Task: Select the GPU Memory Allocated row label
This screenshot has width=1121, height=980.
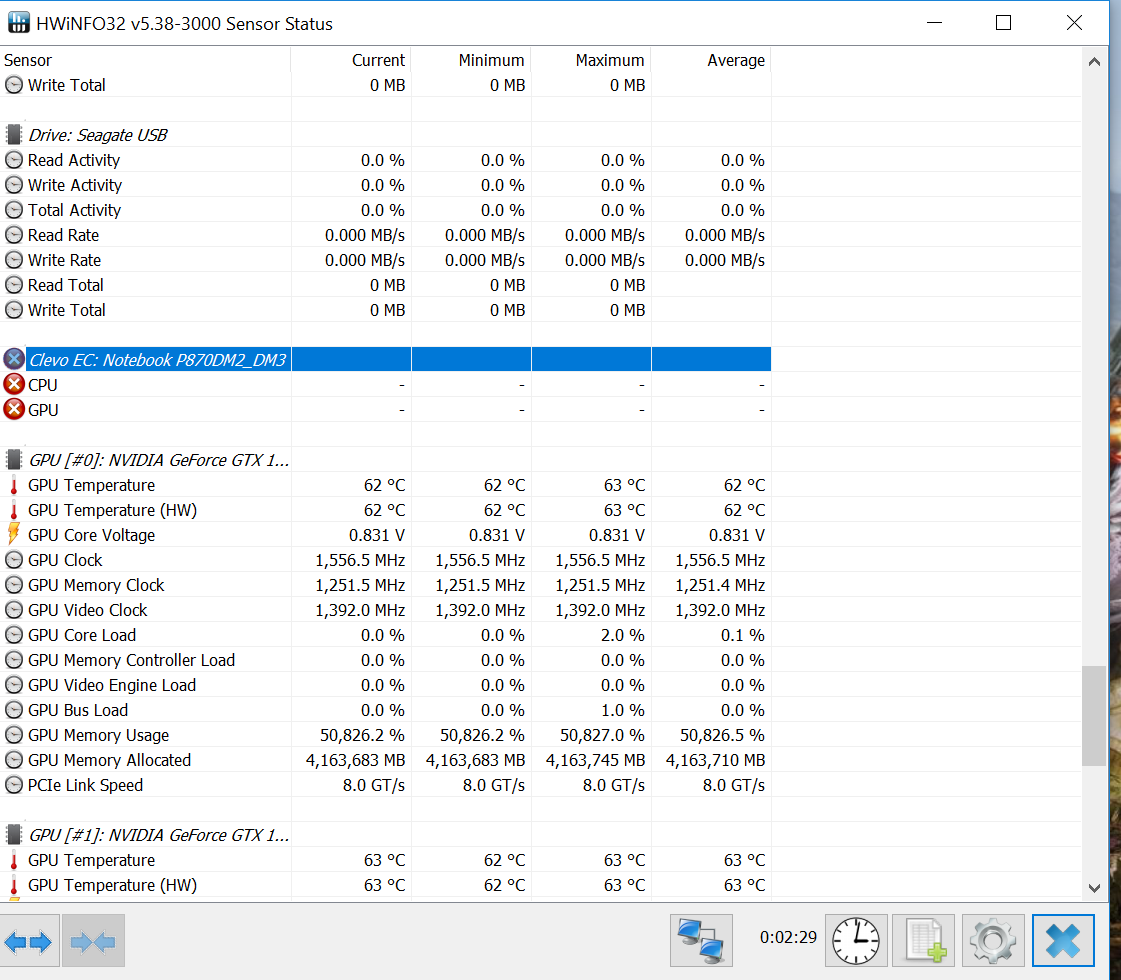Action: (109, 760)
